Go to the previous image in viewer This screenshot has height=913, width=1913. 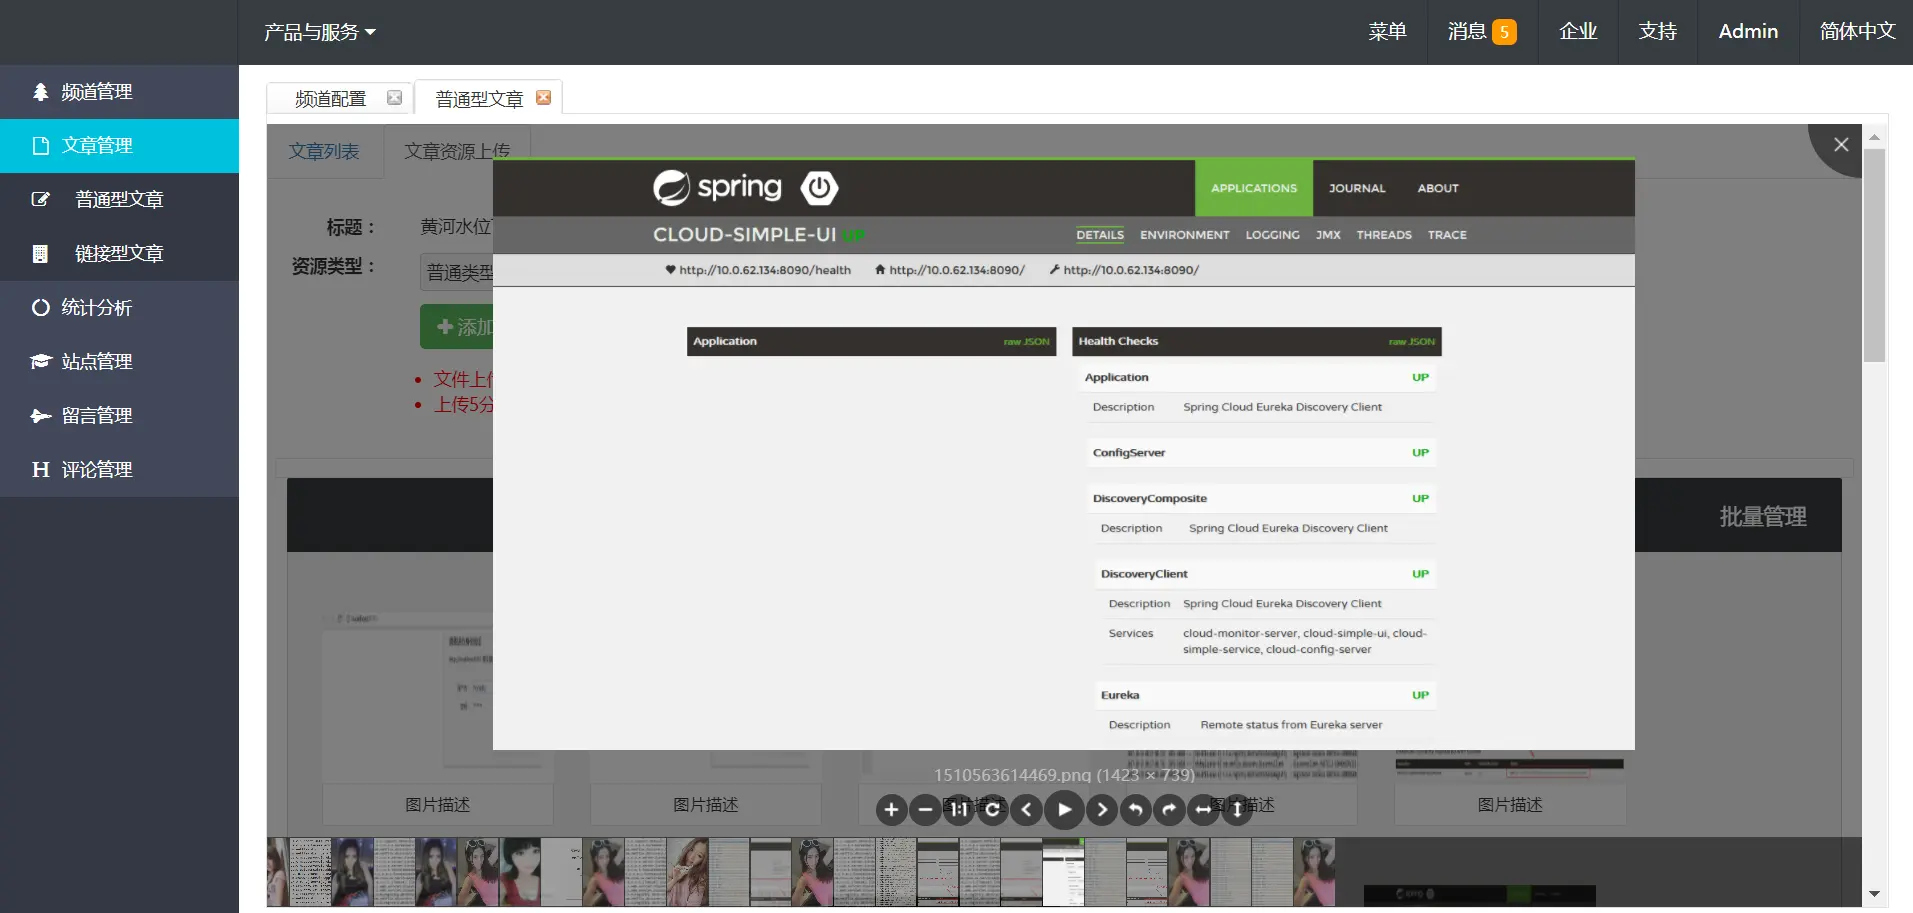point(1026,810)
